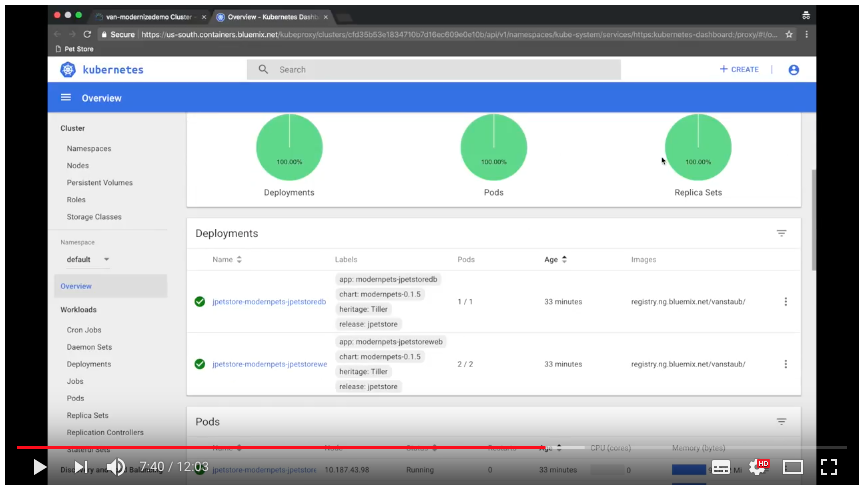The height and width of the screenshot is (490, 865).
Task: Seek on the video progress bar
Action: 431,448
